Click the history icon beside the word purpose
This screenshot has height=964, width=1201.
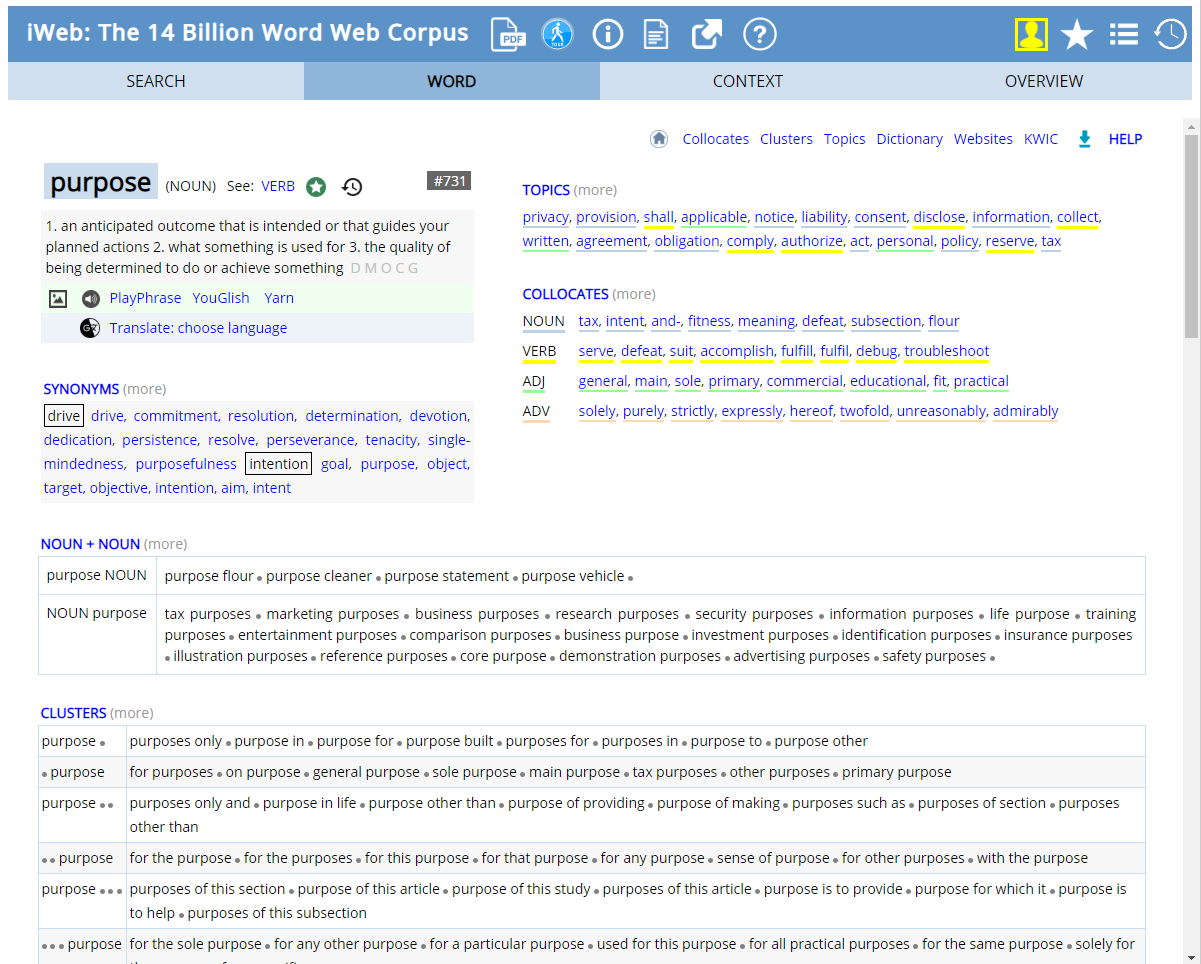tap(352, 186)
